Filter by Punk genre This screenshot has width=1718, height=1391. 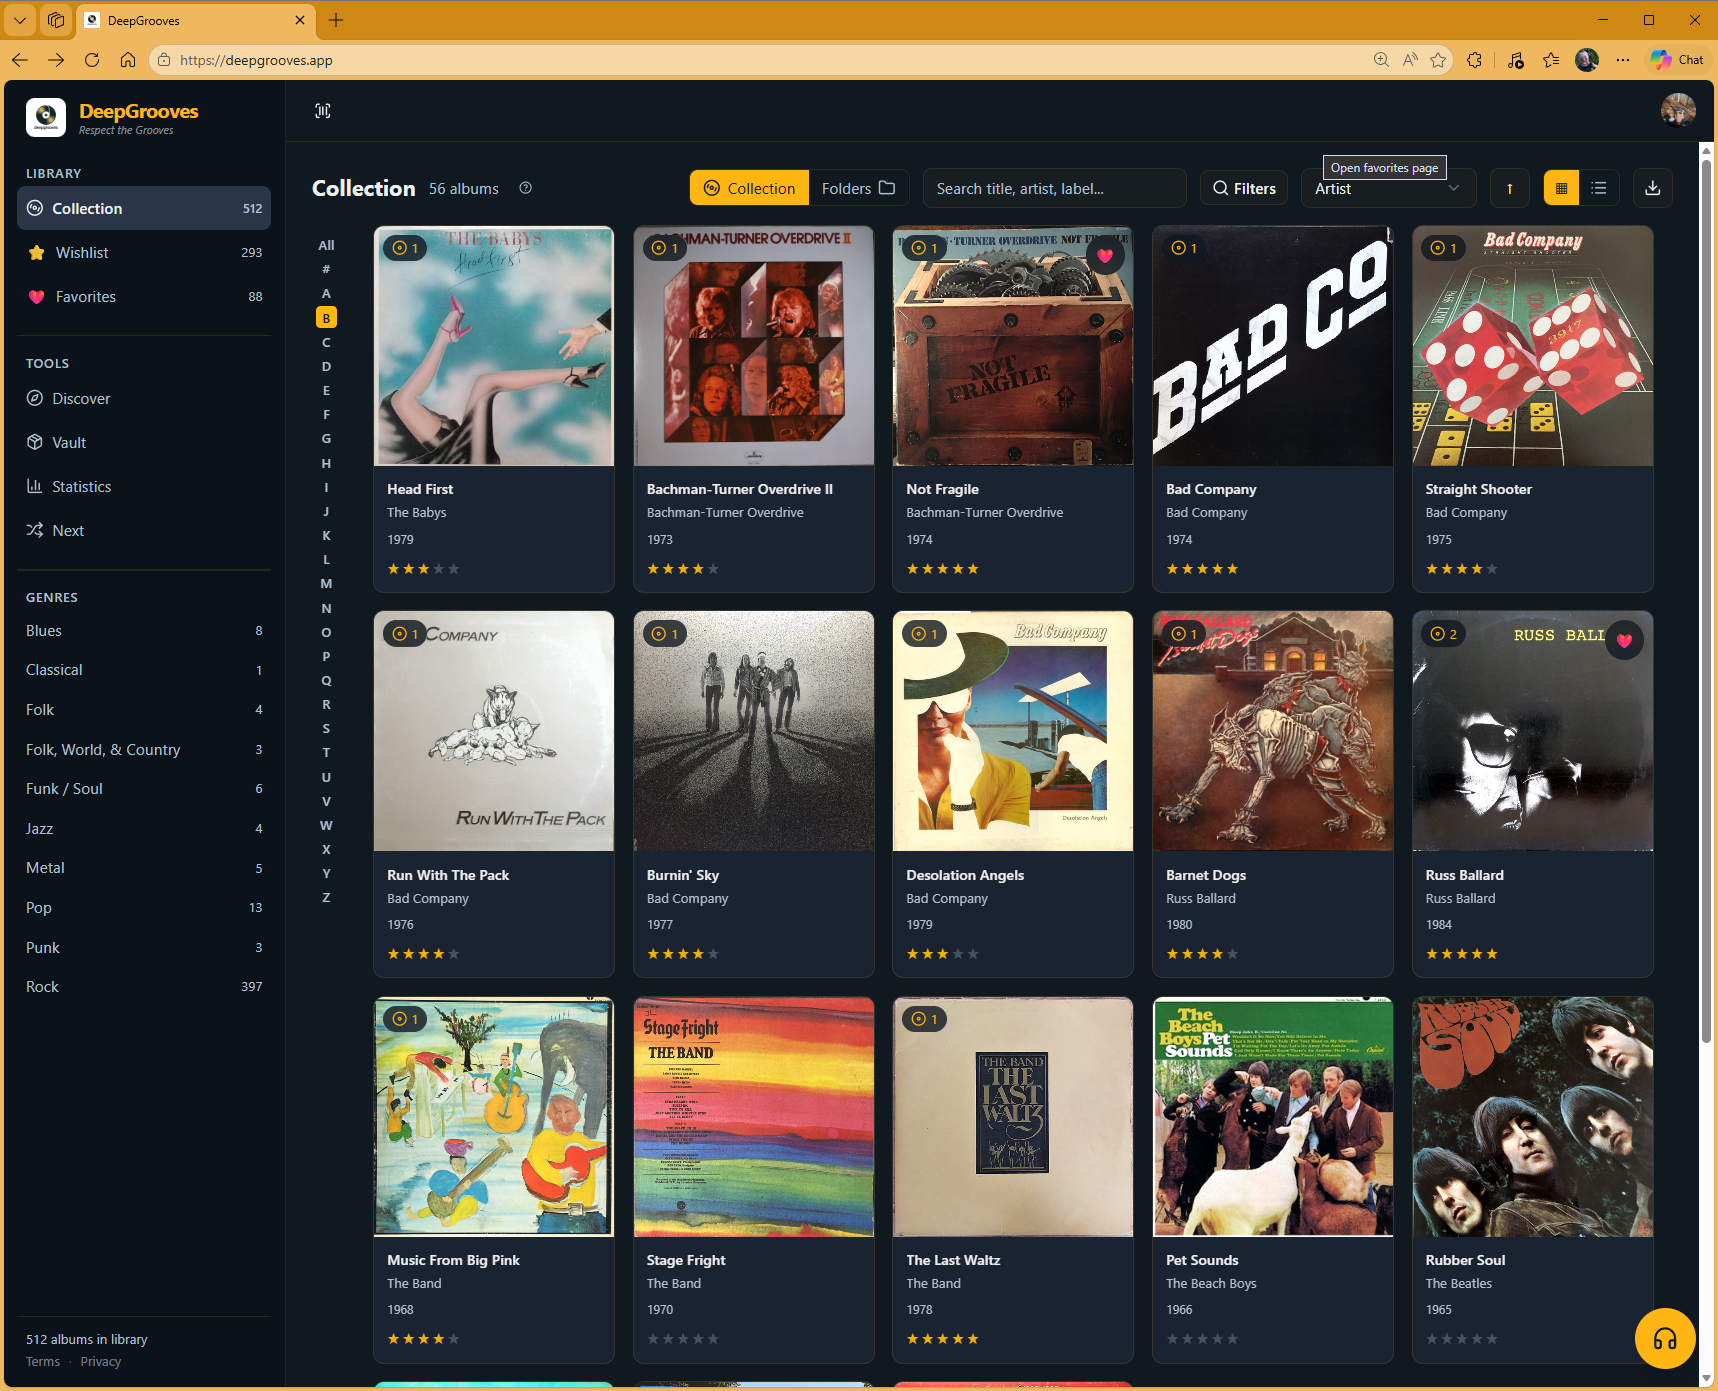[x=144, y=947]
